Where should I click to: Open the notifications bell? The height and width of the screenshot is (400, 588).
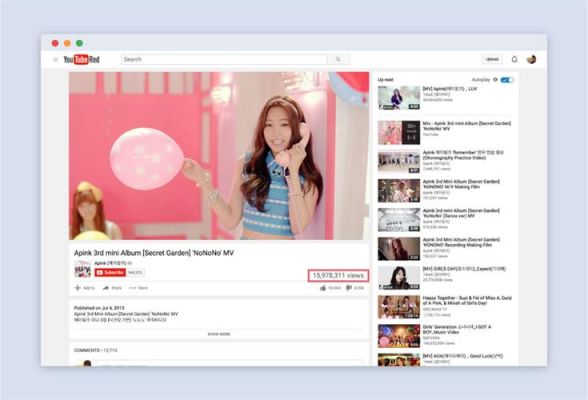click(514, 59)
